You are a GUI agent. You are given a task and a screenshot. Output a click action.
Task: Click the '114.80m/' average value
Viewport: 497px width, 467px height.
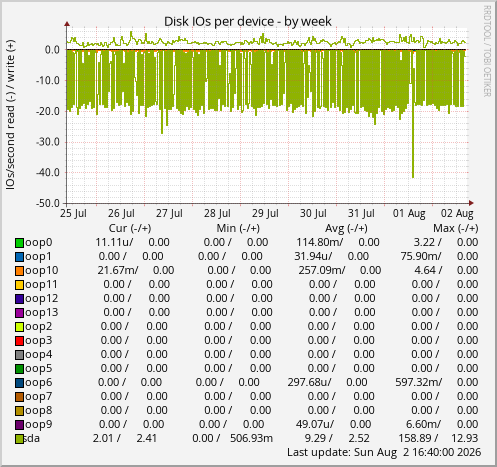tap(320, 242)
